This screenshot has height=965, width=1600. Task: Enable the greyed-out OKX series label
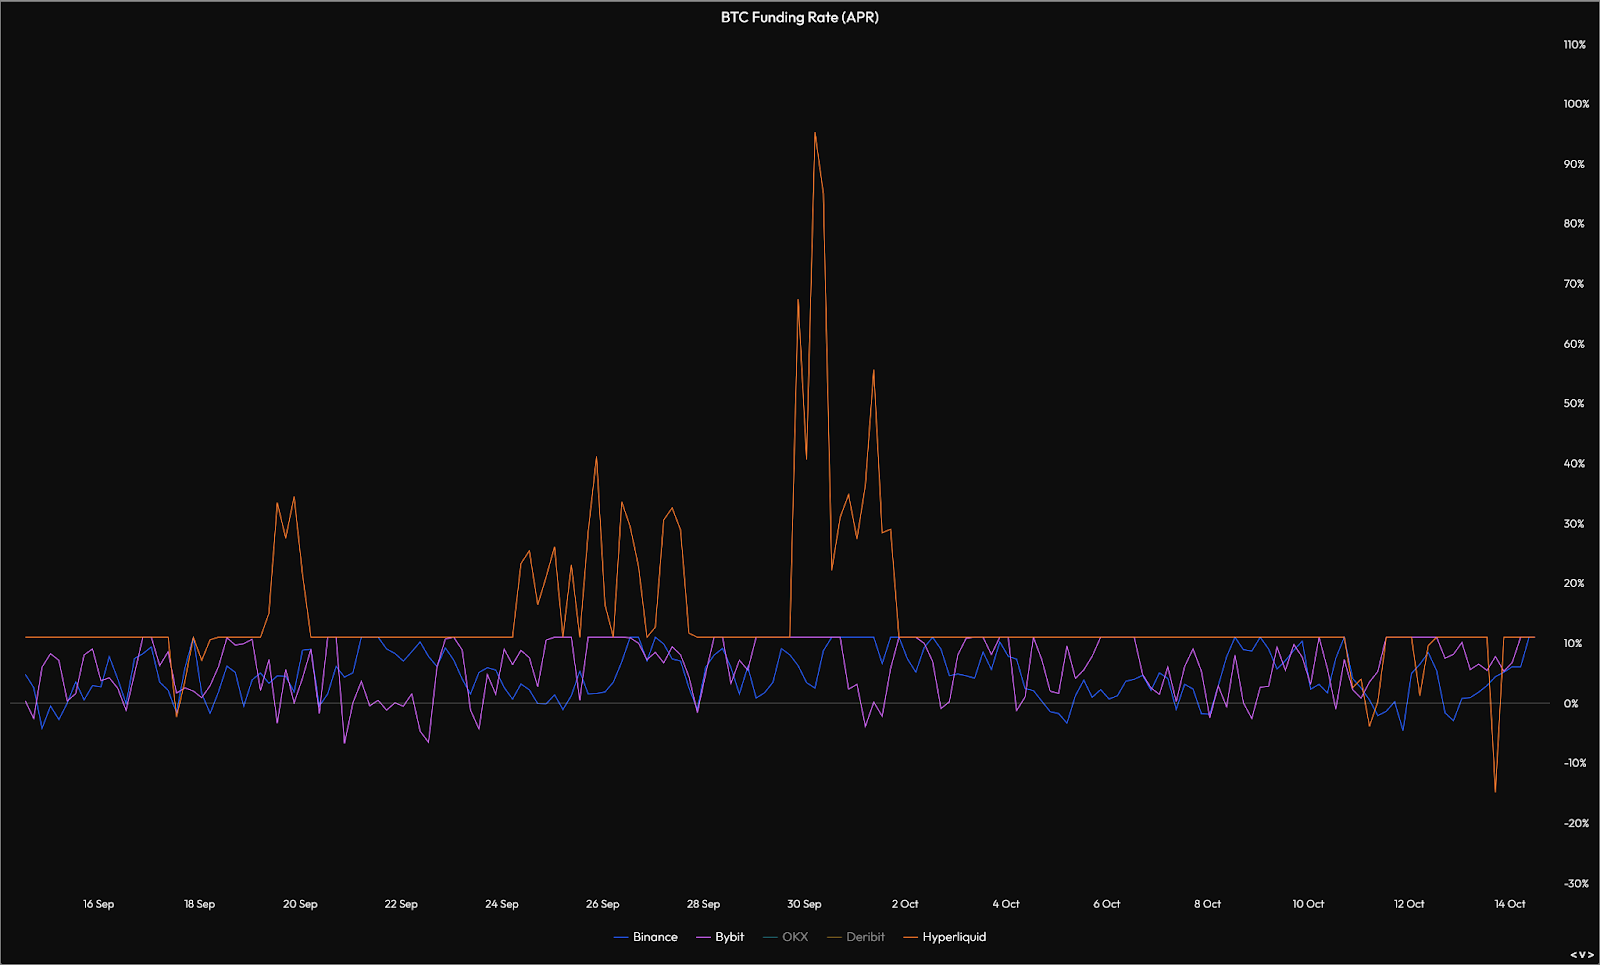[x=795, y=937]
